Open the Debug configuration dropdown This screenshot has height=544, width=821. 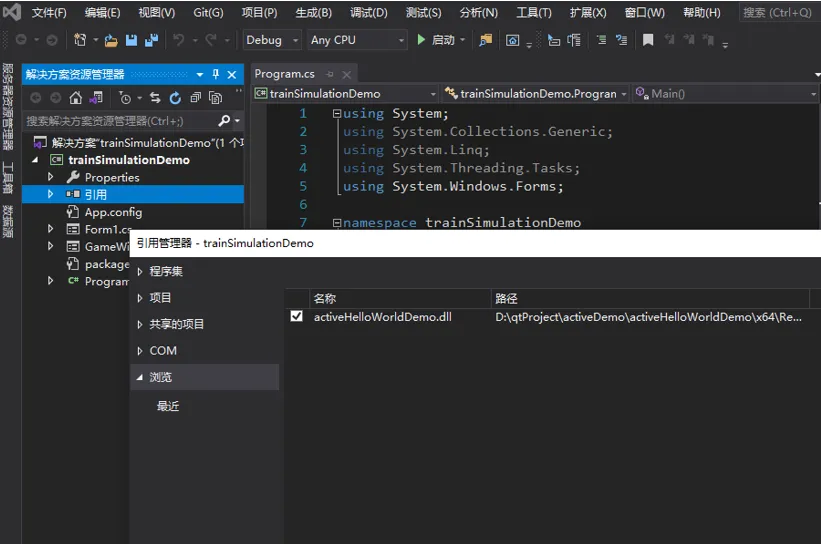[x=272, y=40]
